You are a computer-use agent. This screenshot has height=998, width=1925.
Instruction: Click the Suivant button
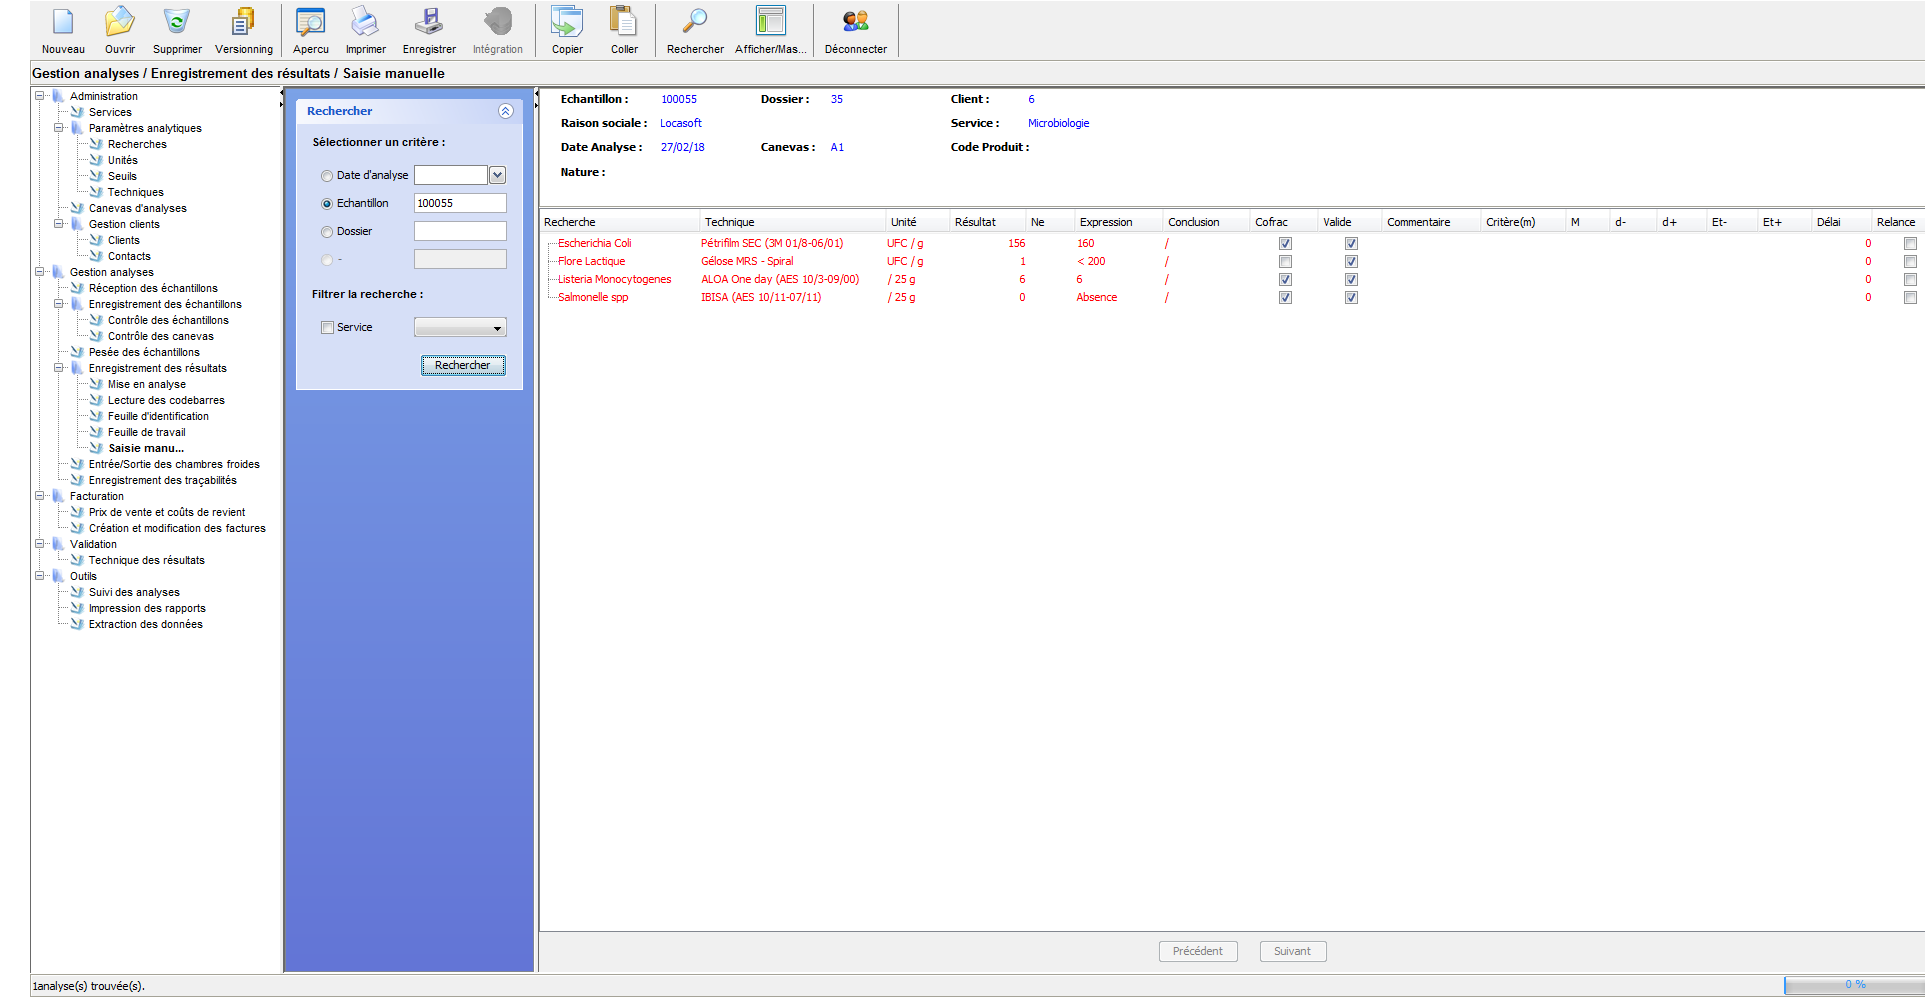pos(1293,951)
